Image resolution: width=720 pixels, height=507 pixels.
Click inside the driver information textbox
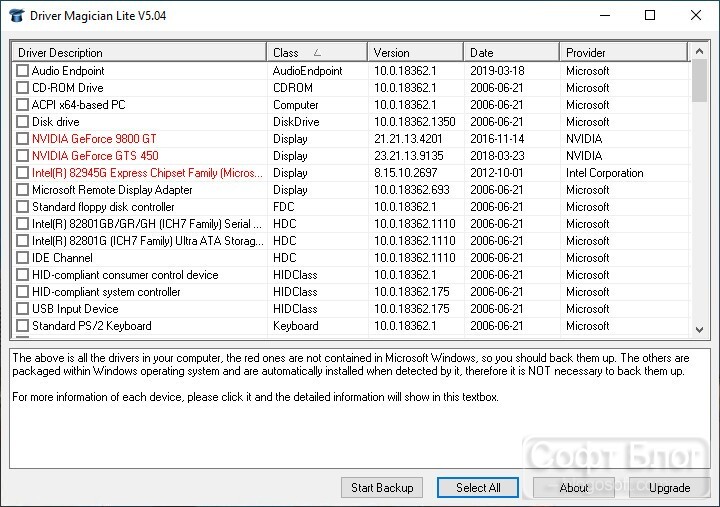tap(360, 408)
